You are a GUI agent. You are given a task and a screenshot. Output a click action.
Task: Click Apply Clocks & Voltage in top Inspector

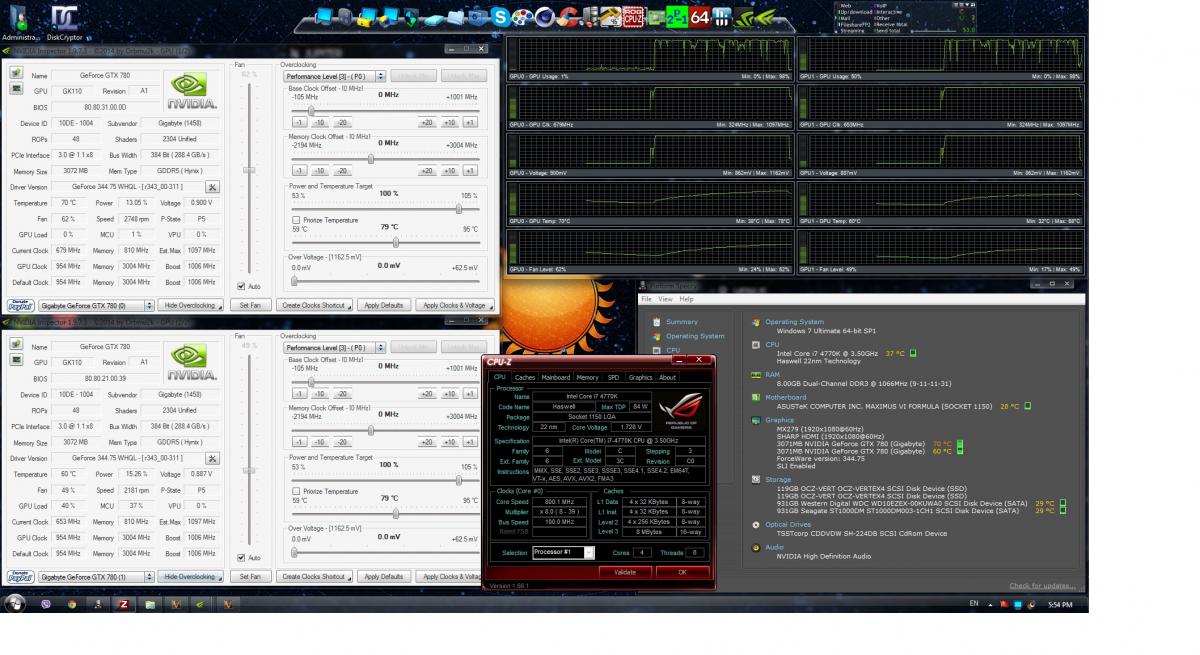point(453,305)
